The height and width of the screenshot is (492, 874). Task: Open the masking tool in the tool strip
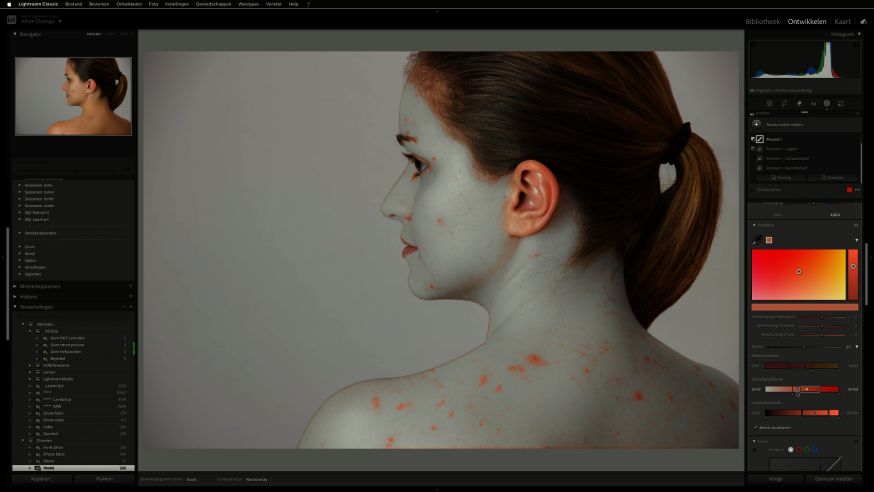[827, 103]
